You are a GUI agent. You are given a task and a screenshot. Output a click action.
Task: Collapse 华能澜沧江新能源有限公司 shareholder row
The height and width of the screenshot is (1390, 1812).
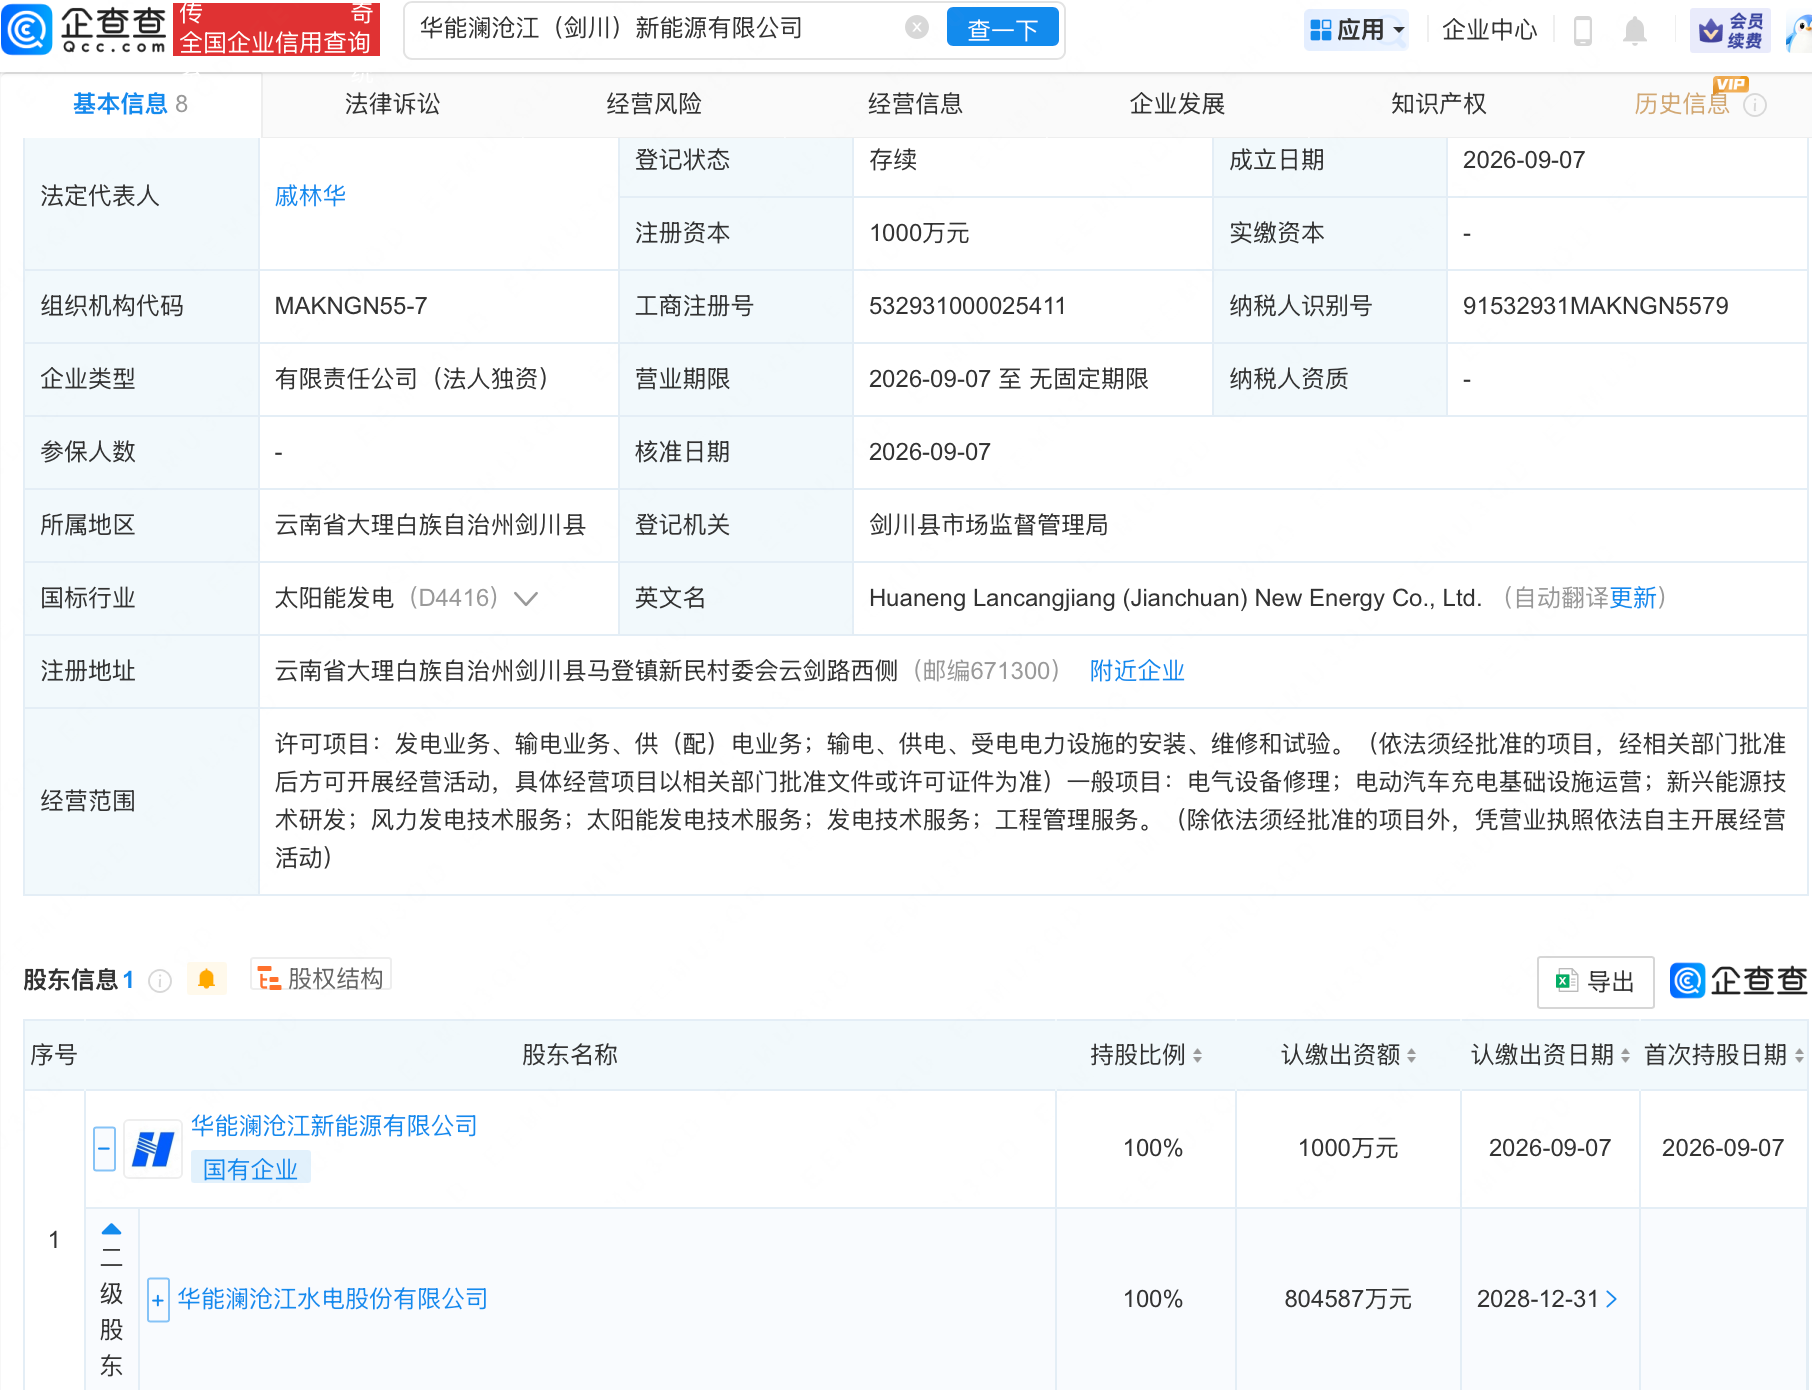coord(104,1148)
